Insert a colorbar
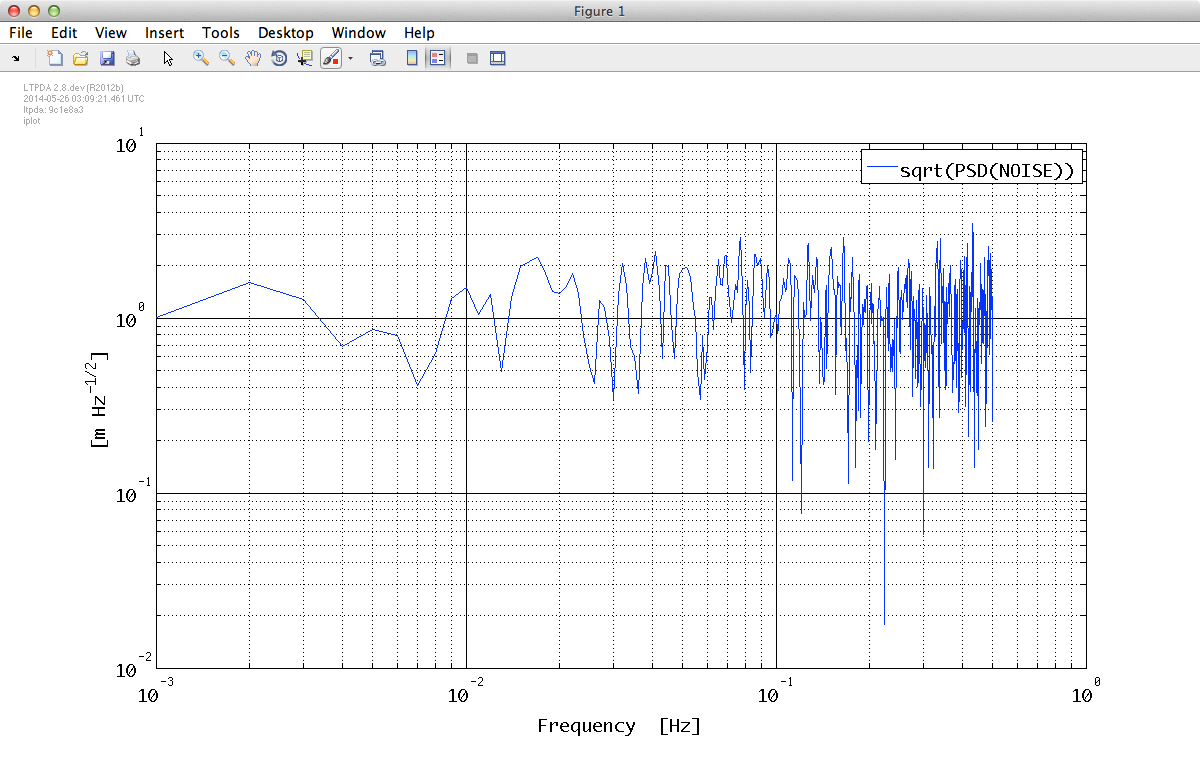 [x=412, y=58]
